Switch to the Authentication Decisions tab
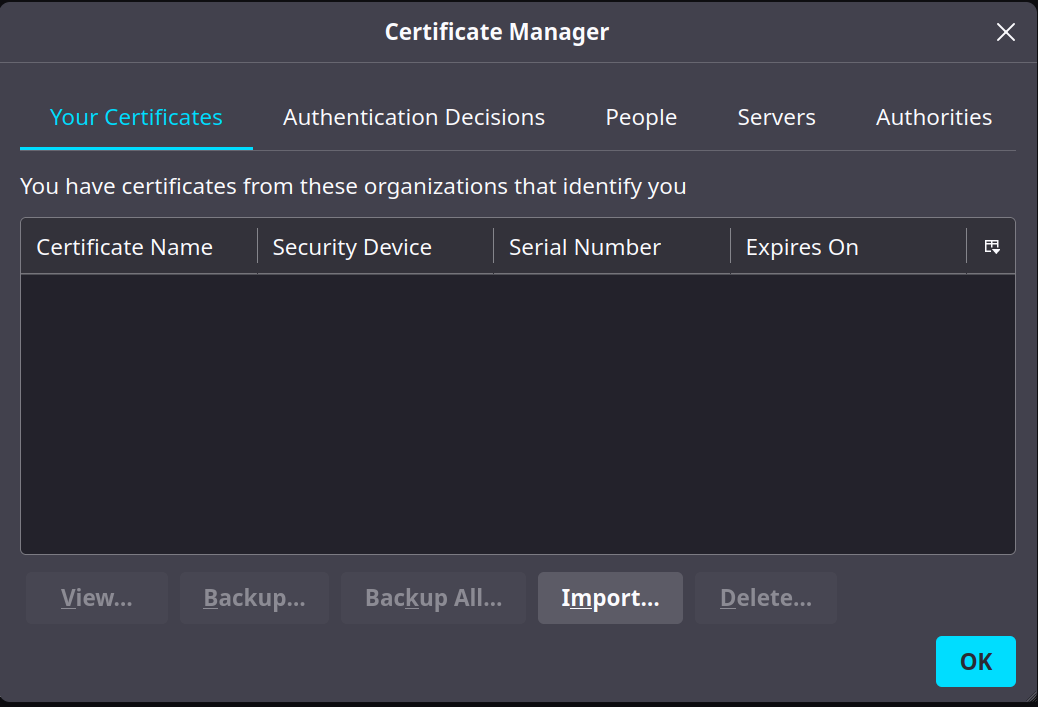 [x=414, y=118]
